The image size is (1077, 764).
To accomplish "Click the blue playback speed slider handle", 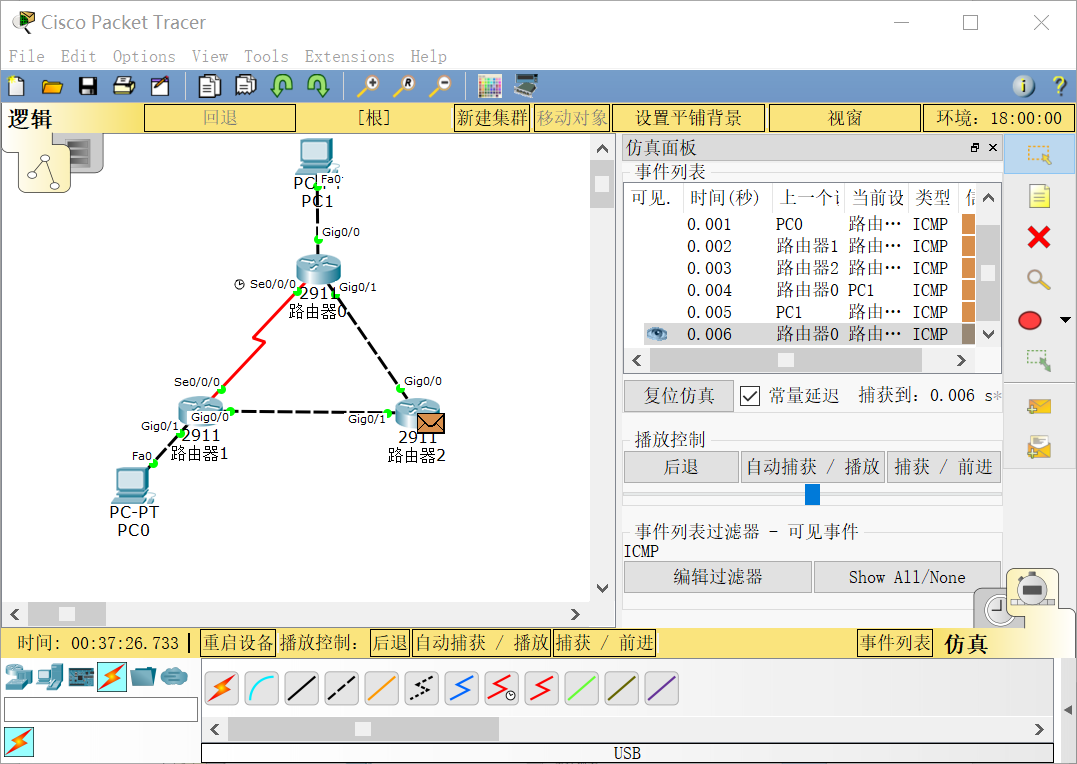I will coord(812,494).
